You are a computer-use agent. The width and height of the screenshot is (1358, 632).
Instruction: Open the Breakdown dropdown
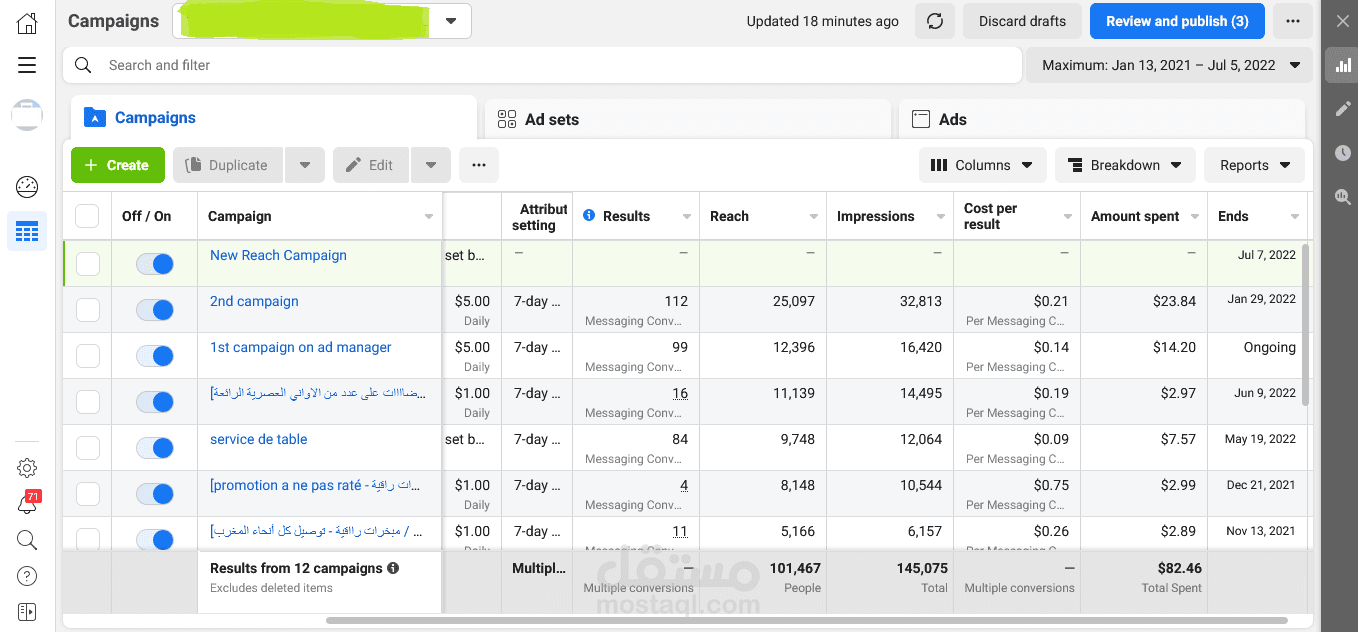click(1125, 165)
